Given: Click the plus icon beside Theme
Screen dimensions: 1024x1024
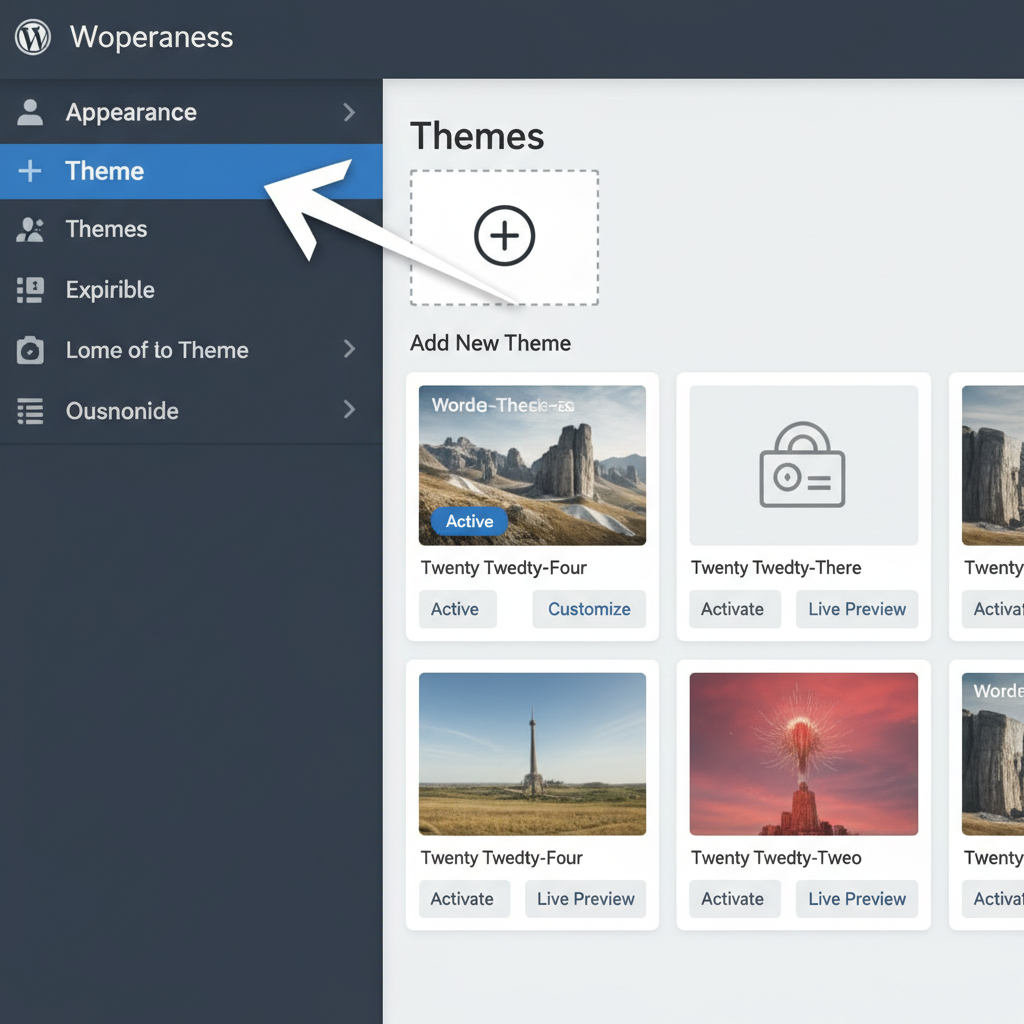Looking at the screenshot, I should point(31,171).
